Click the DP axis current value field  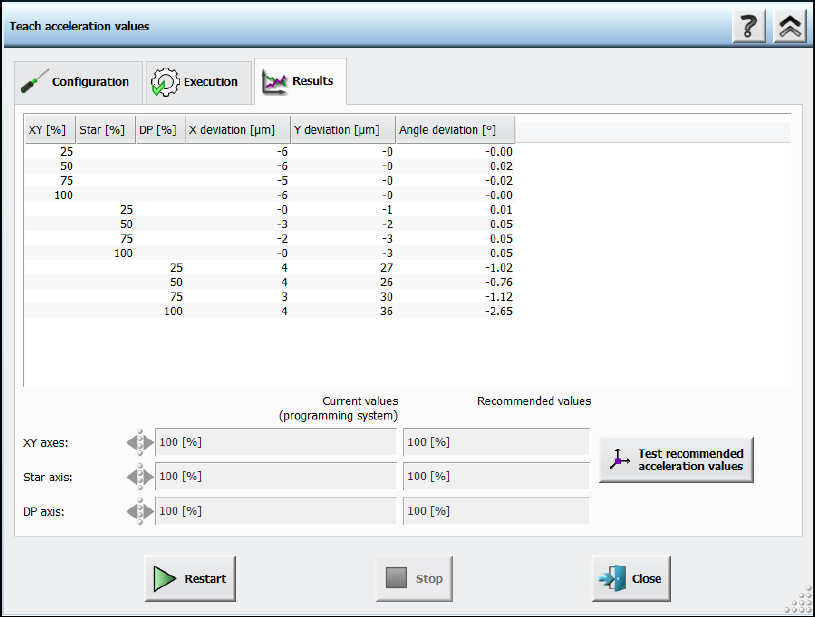pyautogui.click(x=275, y=511)
